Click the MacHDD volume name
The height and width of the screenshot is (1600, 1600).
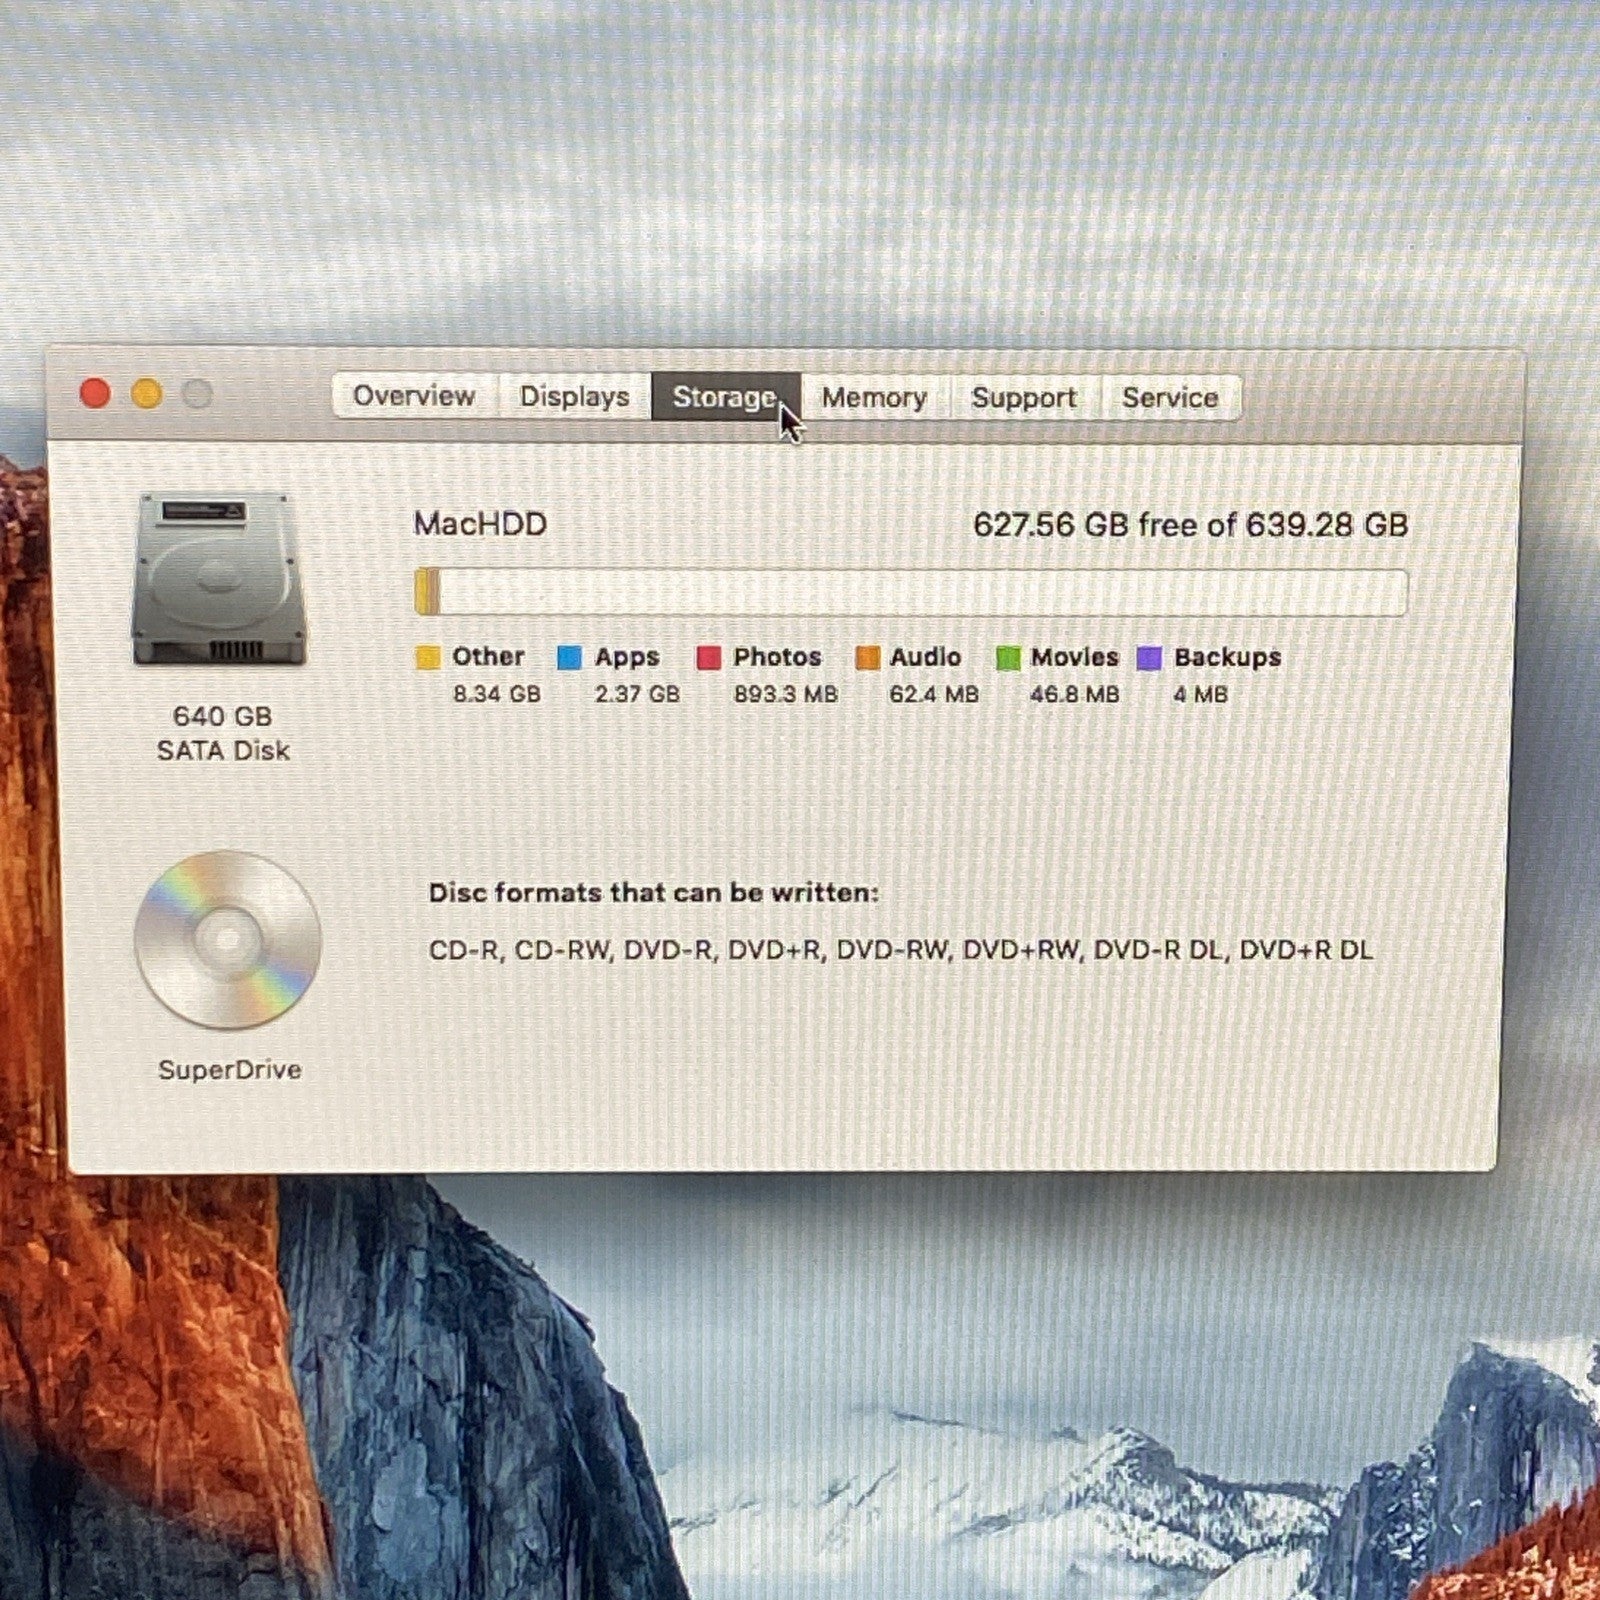(480, 524)
